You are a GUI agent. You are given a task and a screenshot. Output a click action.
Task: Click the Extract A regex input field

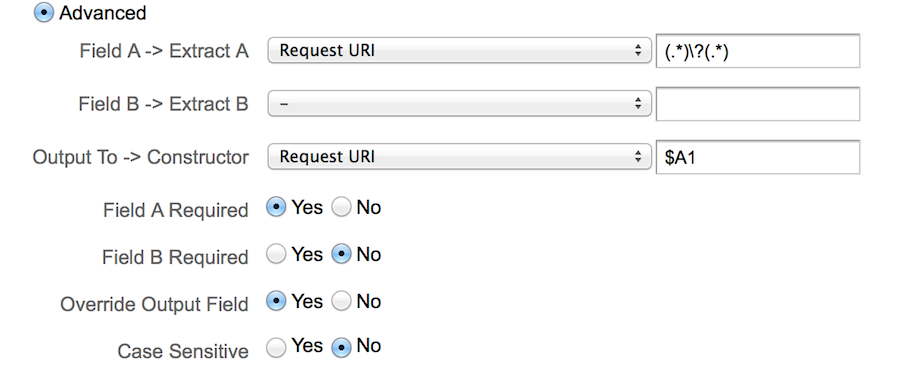(x=758, y=51)
